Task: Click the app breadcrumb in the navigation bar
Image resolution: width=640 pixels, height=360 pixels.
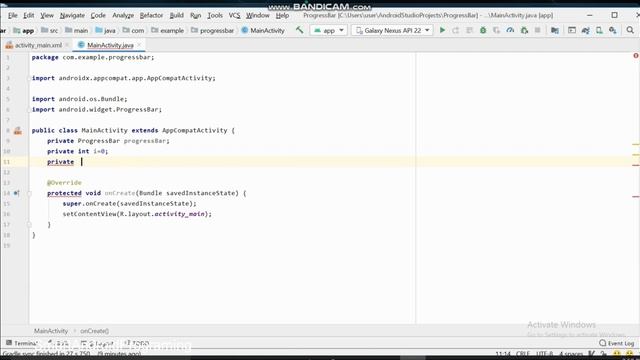Action: (24, 30)
